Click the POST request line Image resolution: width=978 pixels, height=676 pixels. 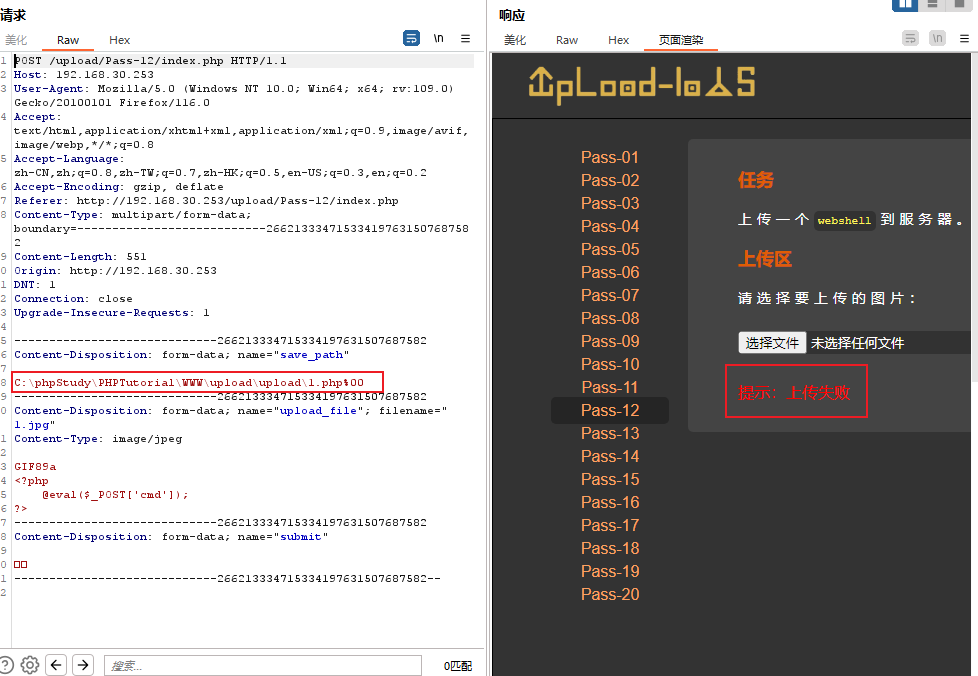pos(150,60)
